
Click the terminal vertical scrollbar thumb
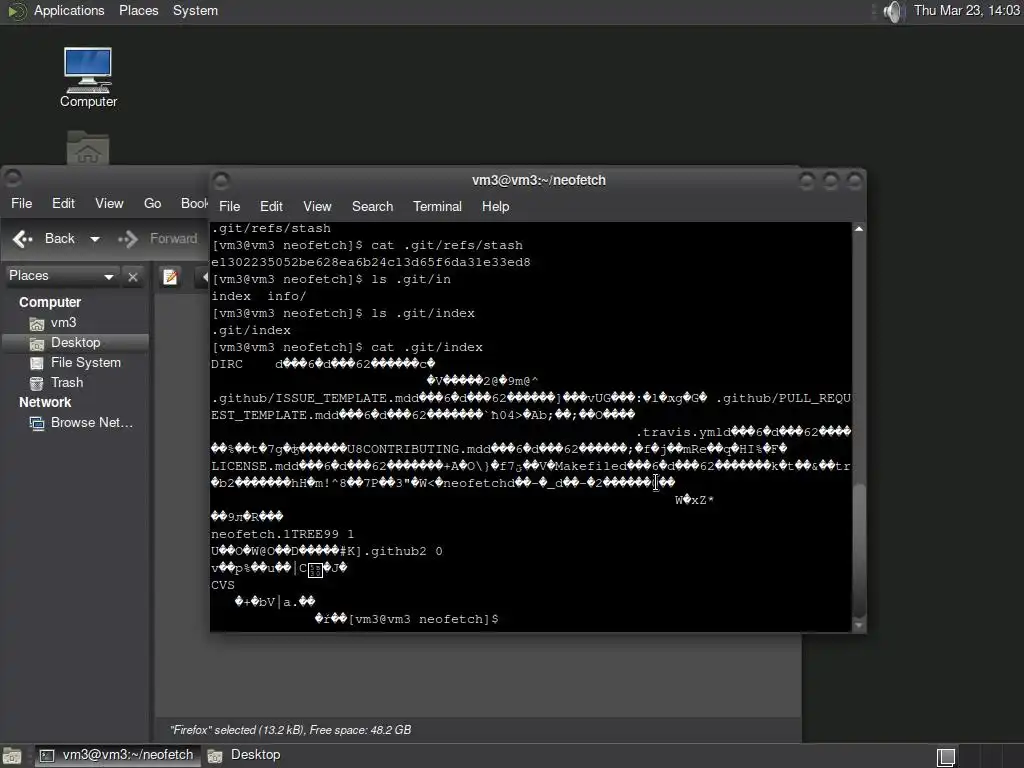click(859, 550)
